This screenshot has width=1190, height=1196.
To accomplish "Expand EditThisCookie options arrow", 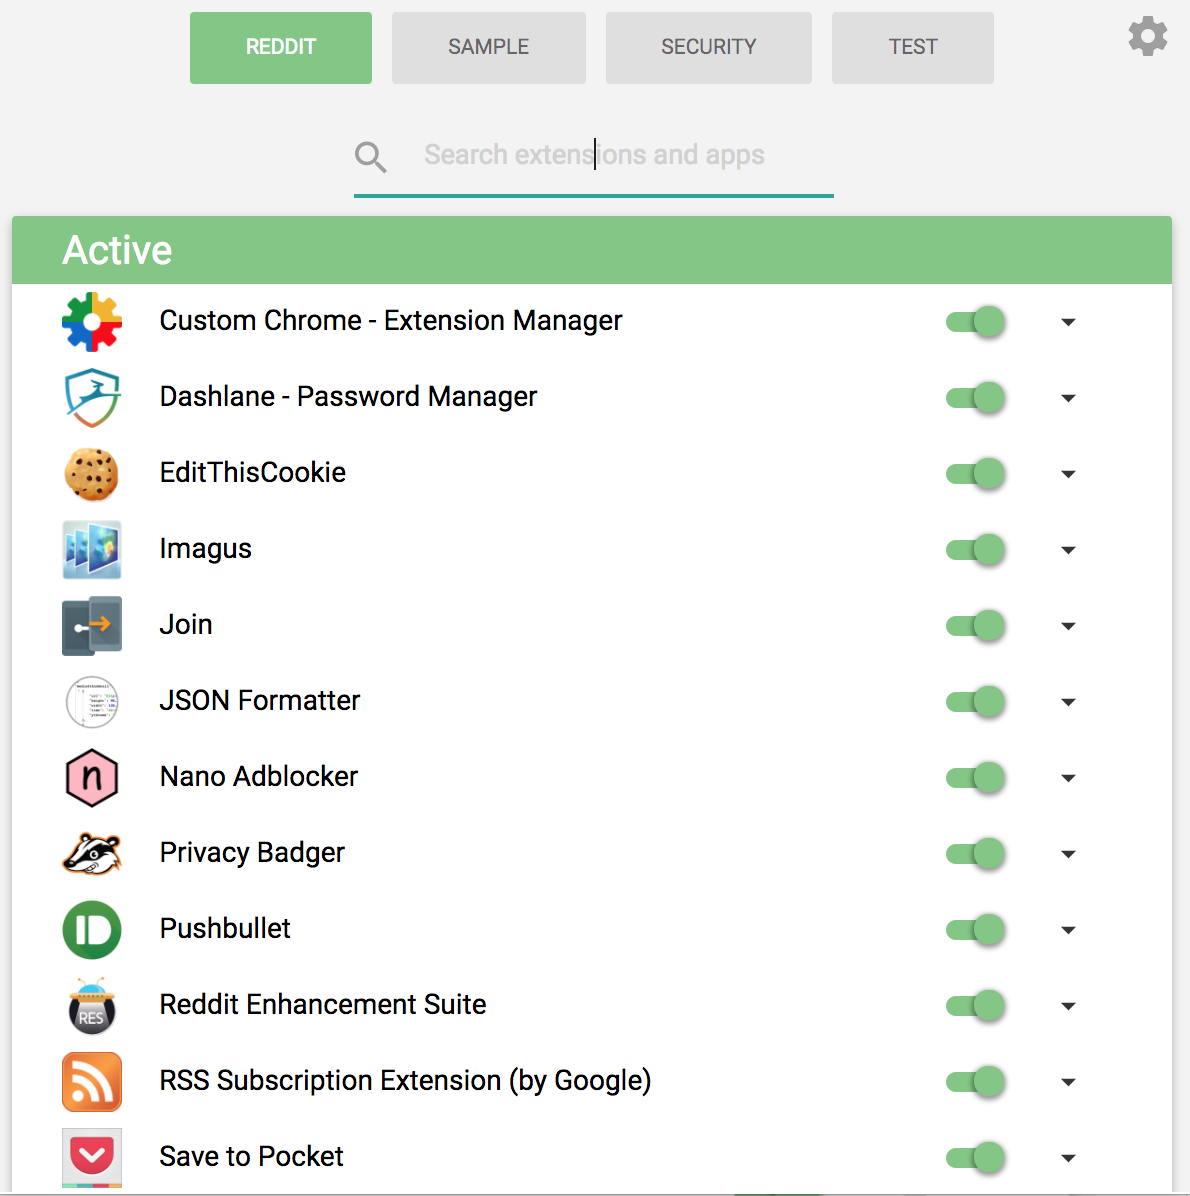I will (x=1068, y=474).
